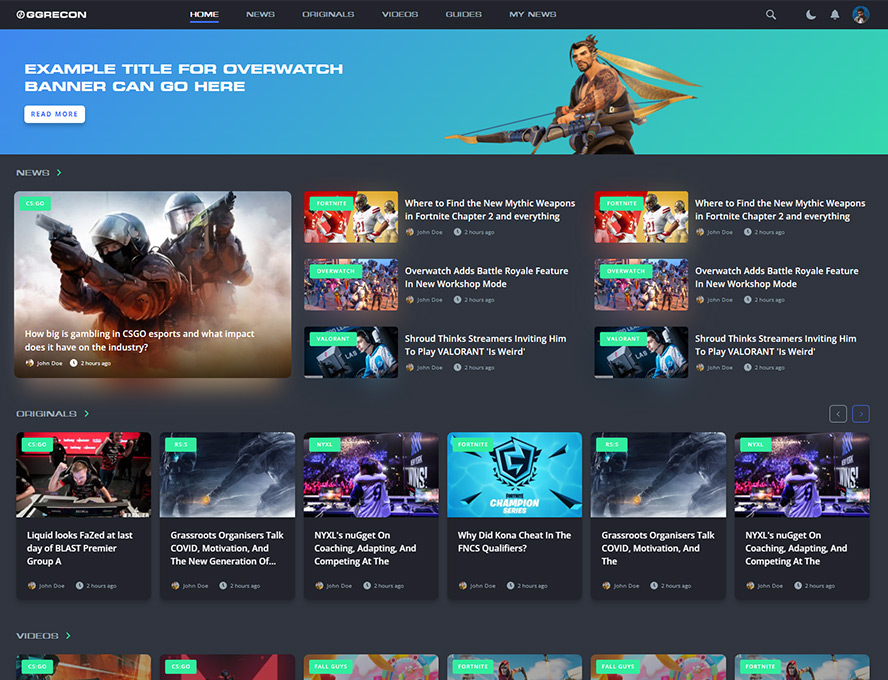Open Shroud VALORANT headline in middle column
The height and width of the screenshot is (680, 888).
coord(485,345)
